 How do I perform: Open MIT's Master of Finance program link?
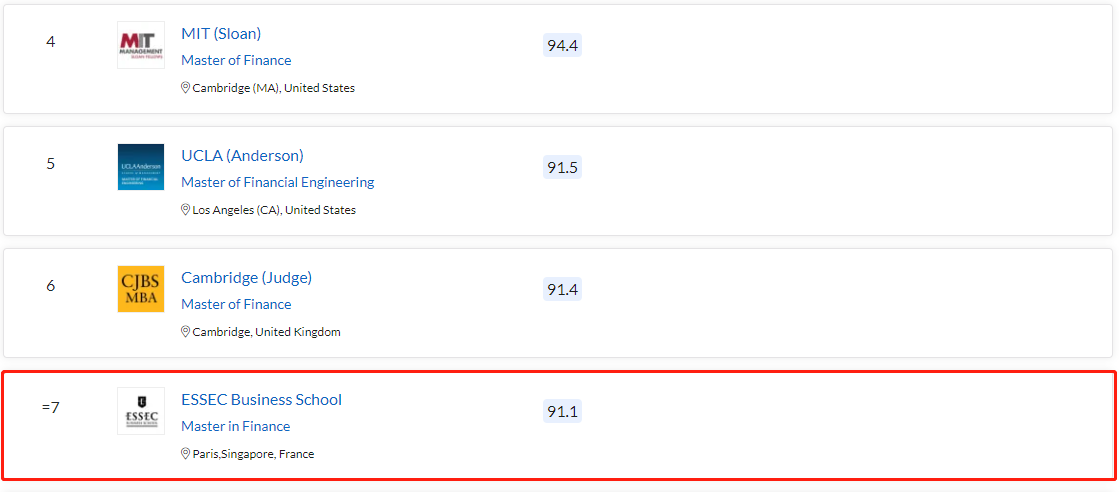tap(236, 60)
